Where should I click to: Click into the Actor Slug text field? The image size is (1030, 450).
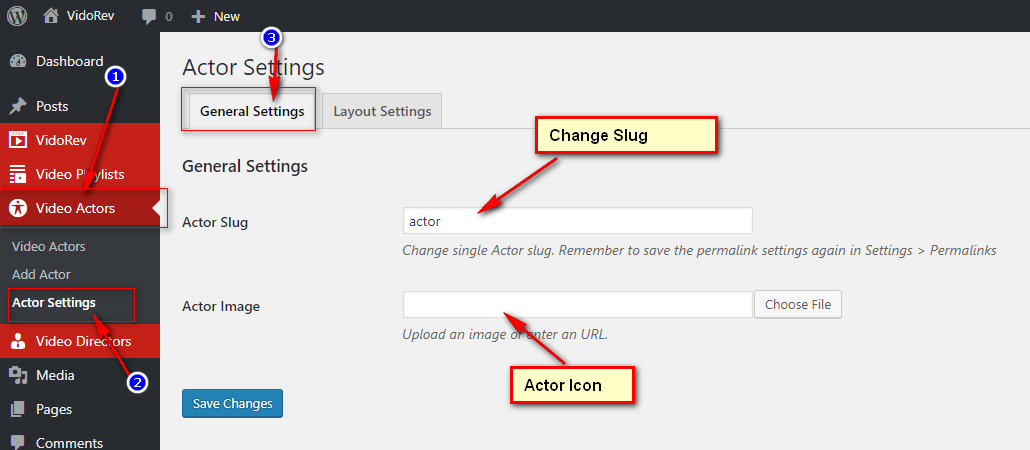[577, 221]
